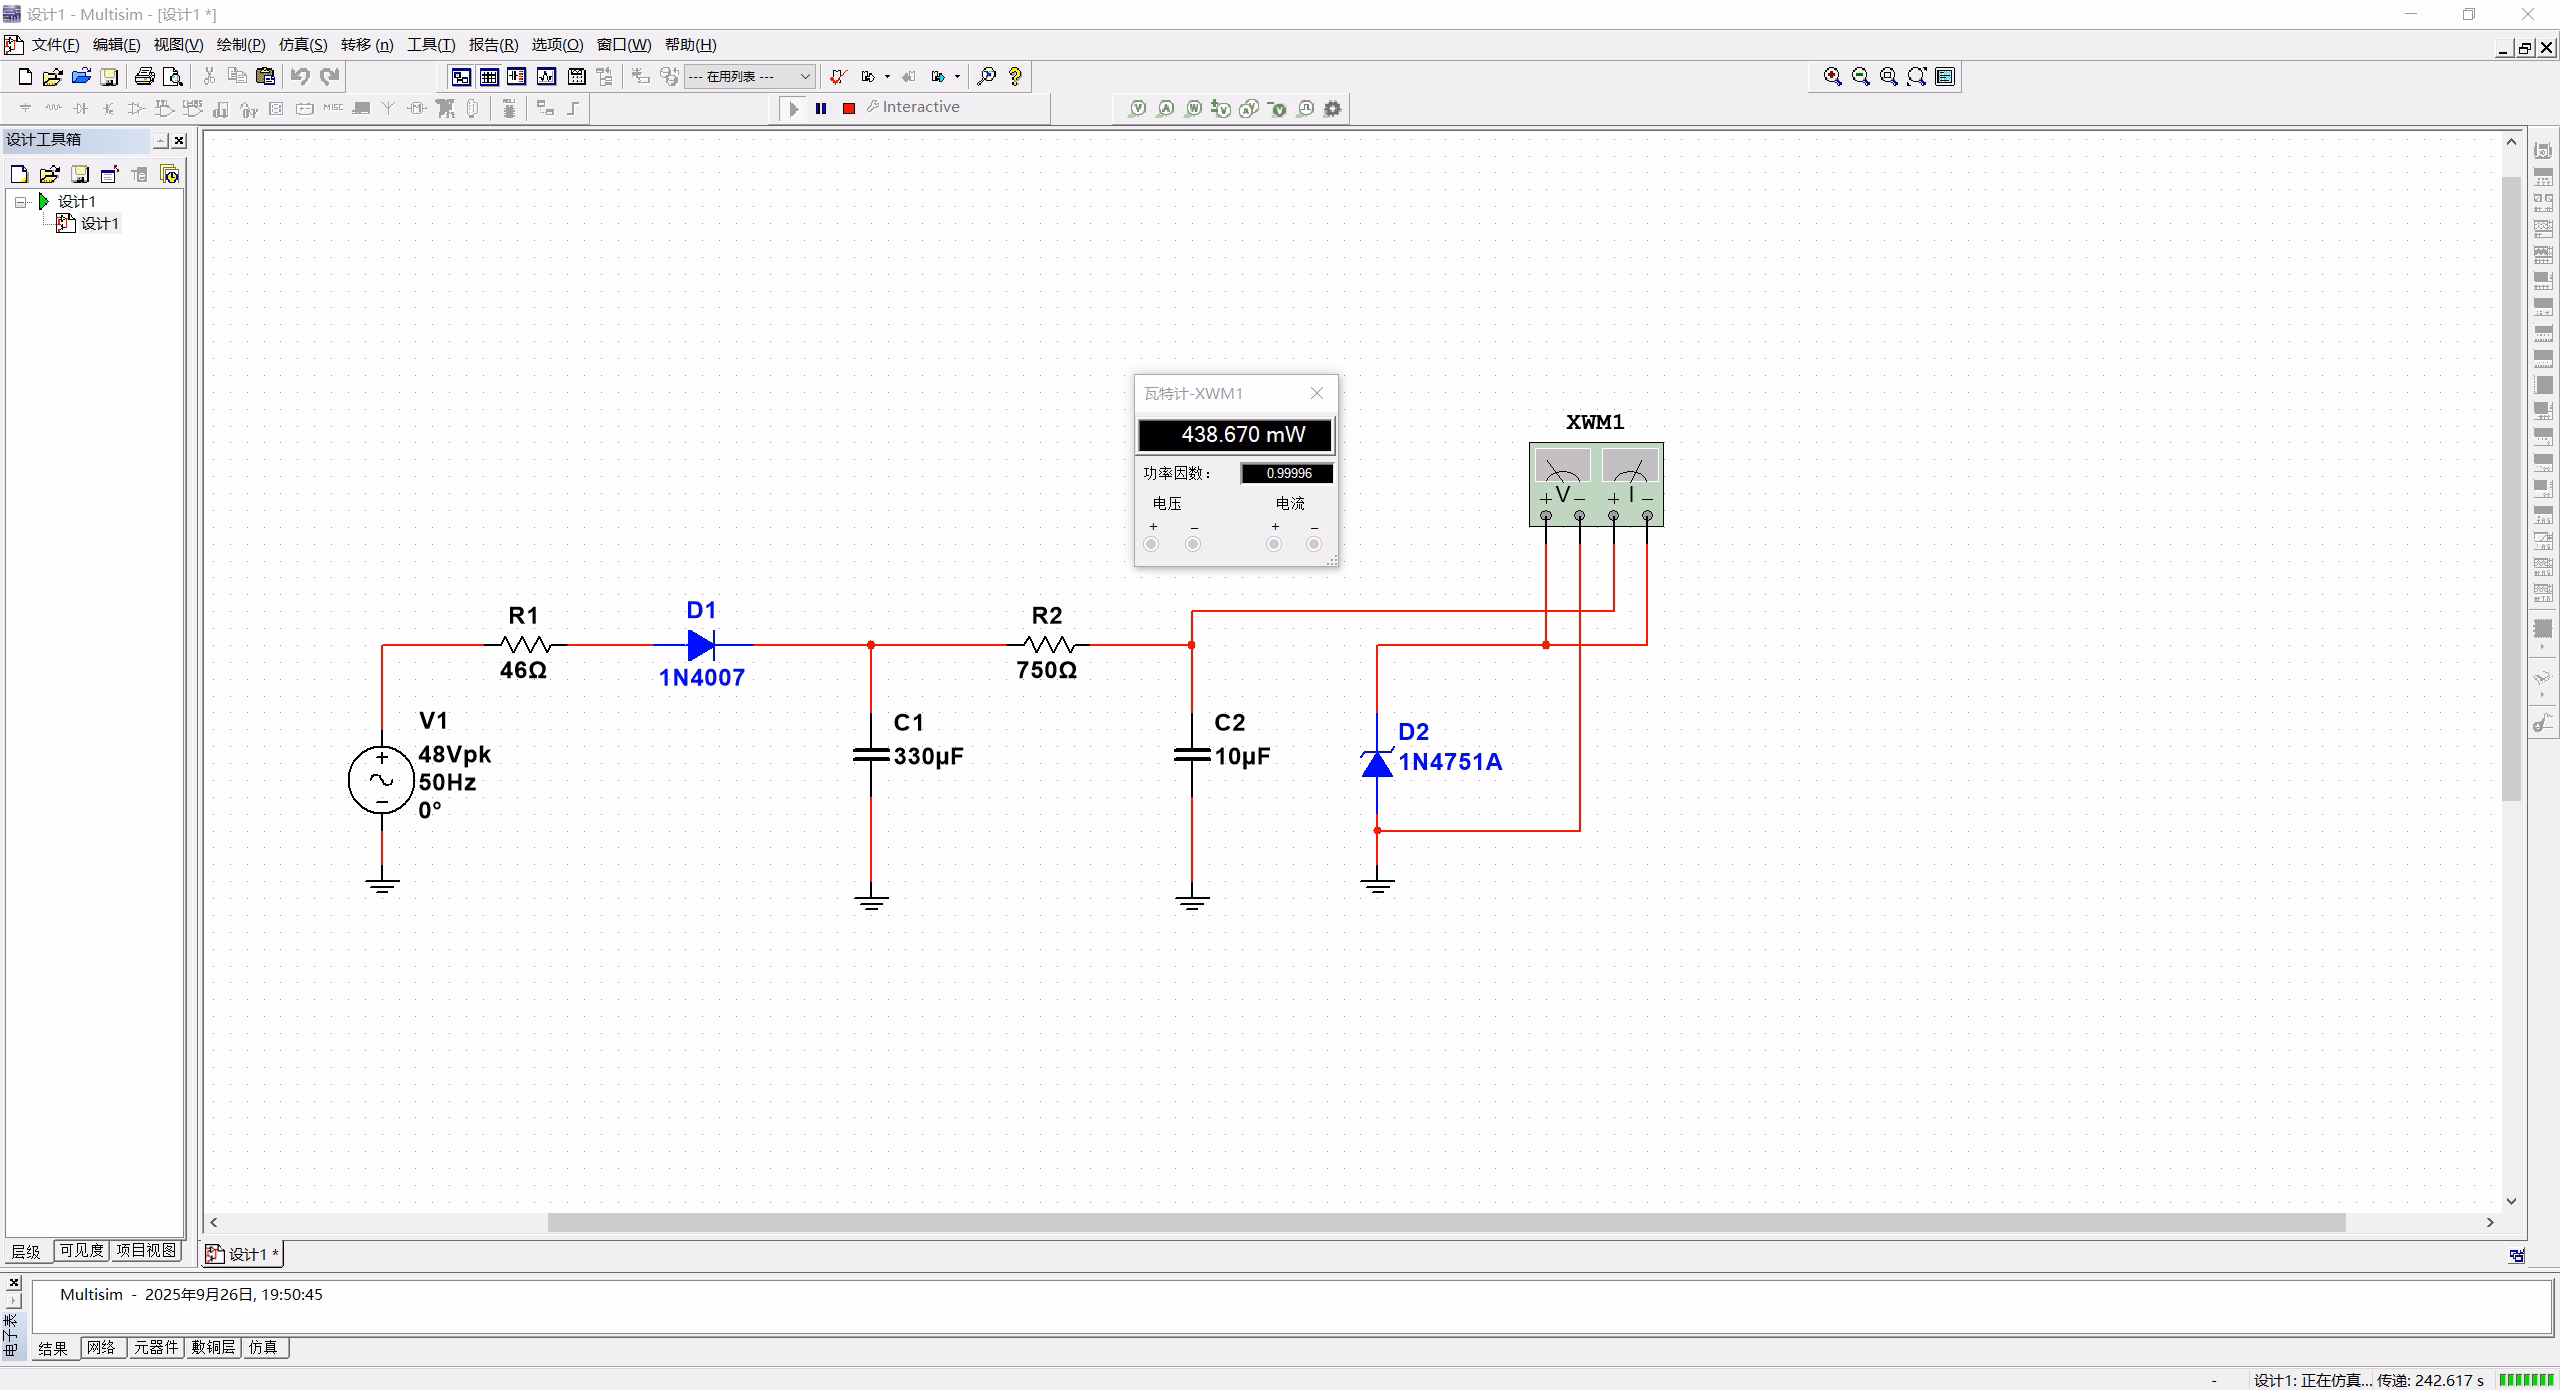Open the in-use list dropdown
The image size is (2560, 1390).
click(x=805, y=76)
